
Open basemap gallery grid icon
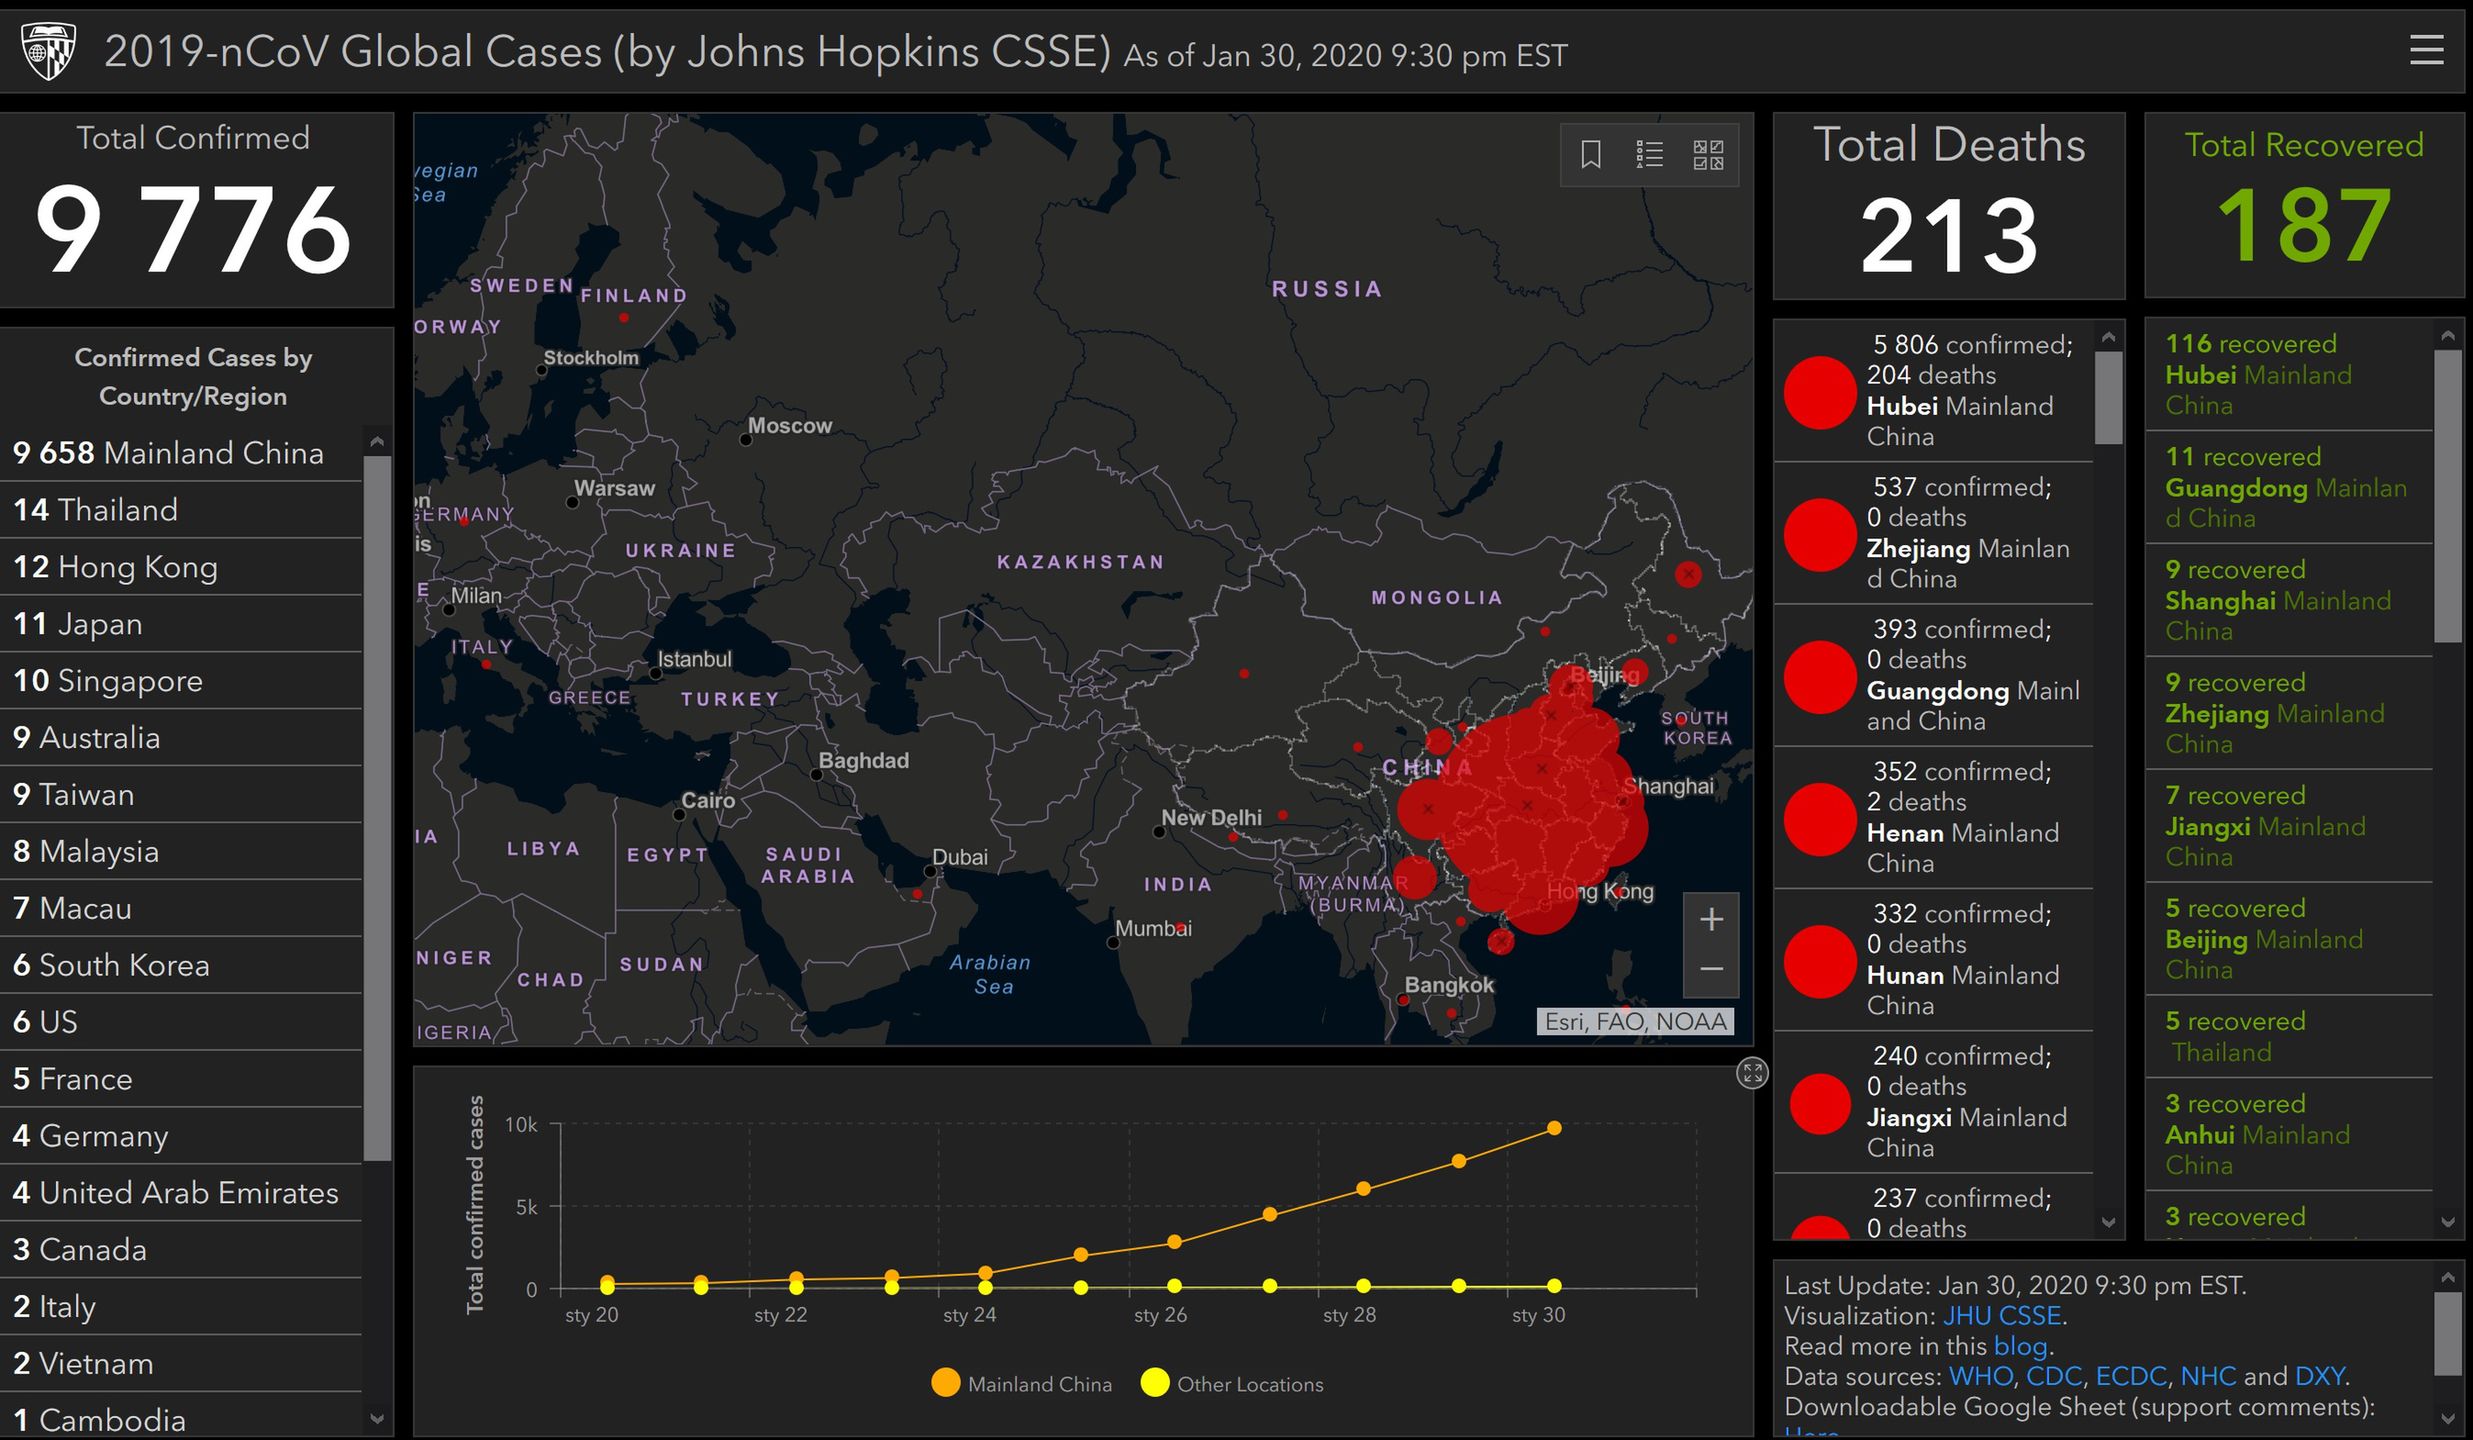pyautogui.click(x=1708, y=155)
